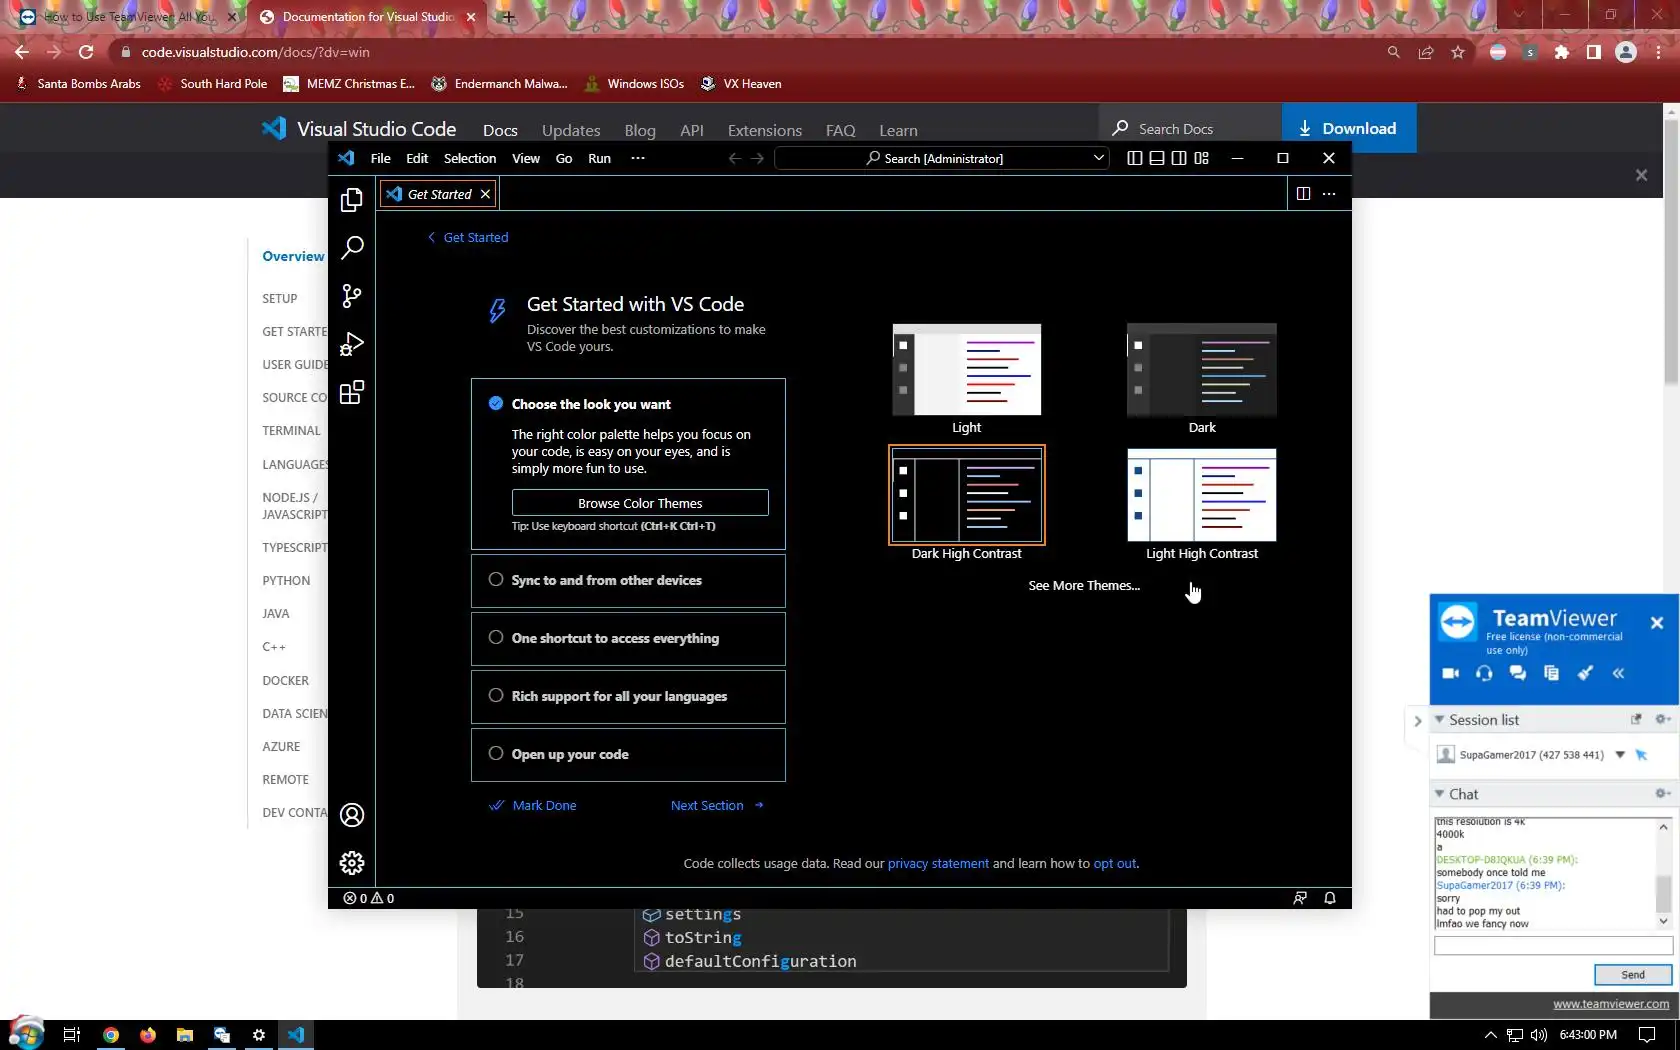1680x1050 pixels.
Task: Open SupaGamer2017 session dropdown arrow
Action: (1620, 755)
